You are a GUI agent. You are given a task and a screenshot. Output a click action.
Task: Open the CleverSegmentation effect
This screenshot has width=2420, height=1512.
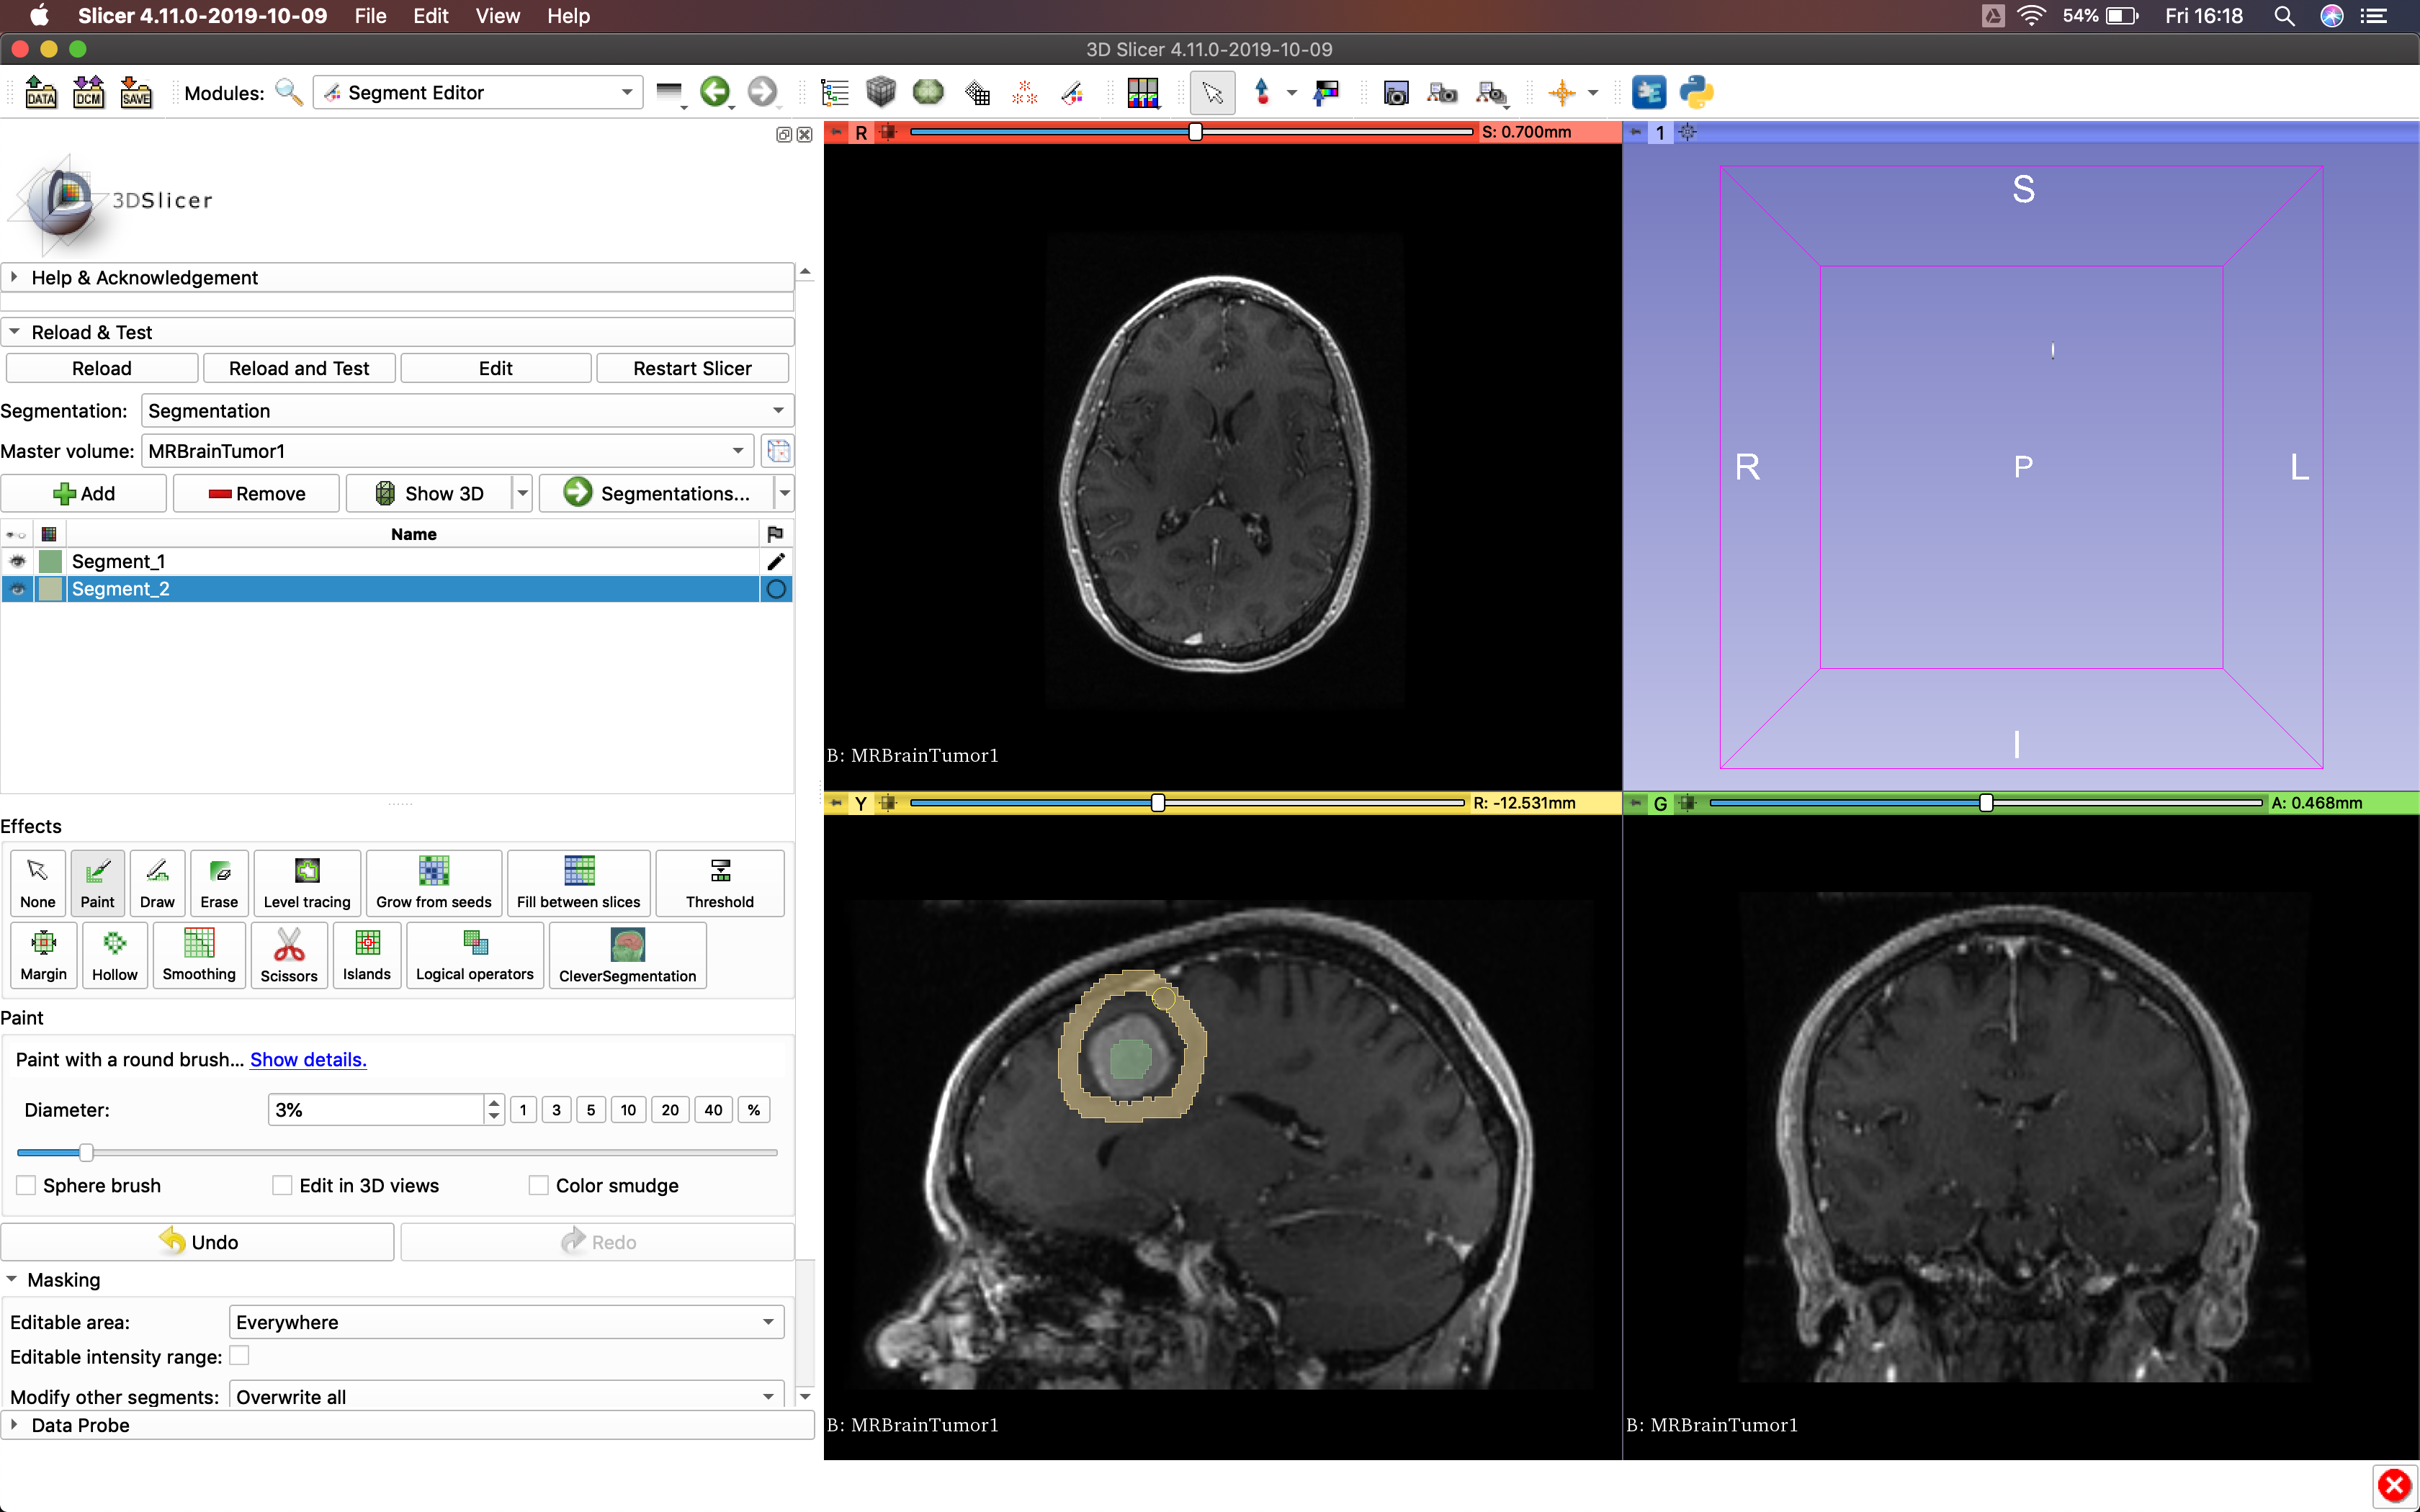pyautogui.click(x=627, y=956)
